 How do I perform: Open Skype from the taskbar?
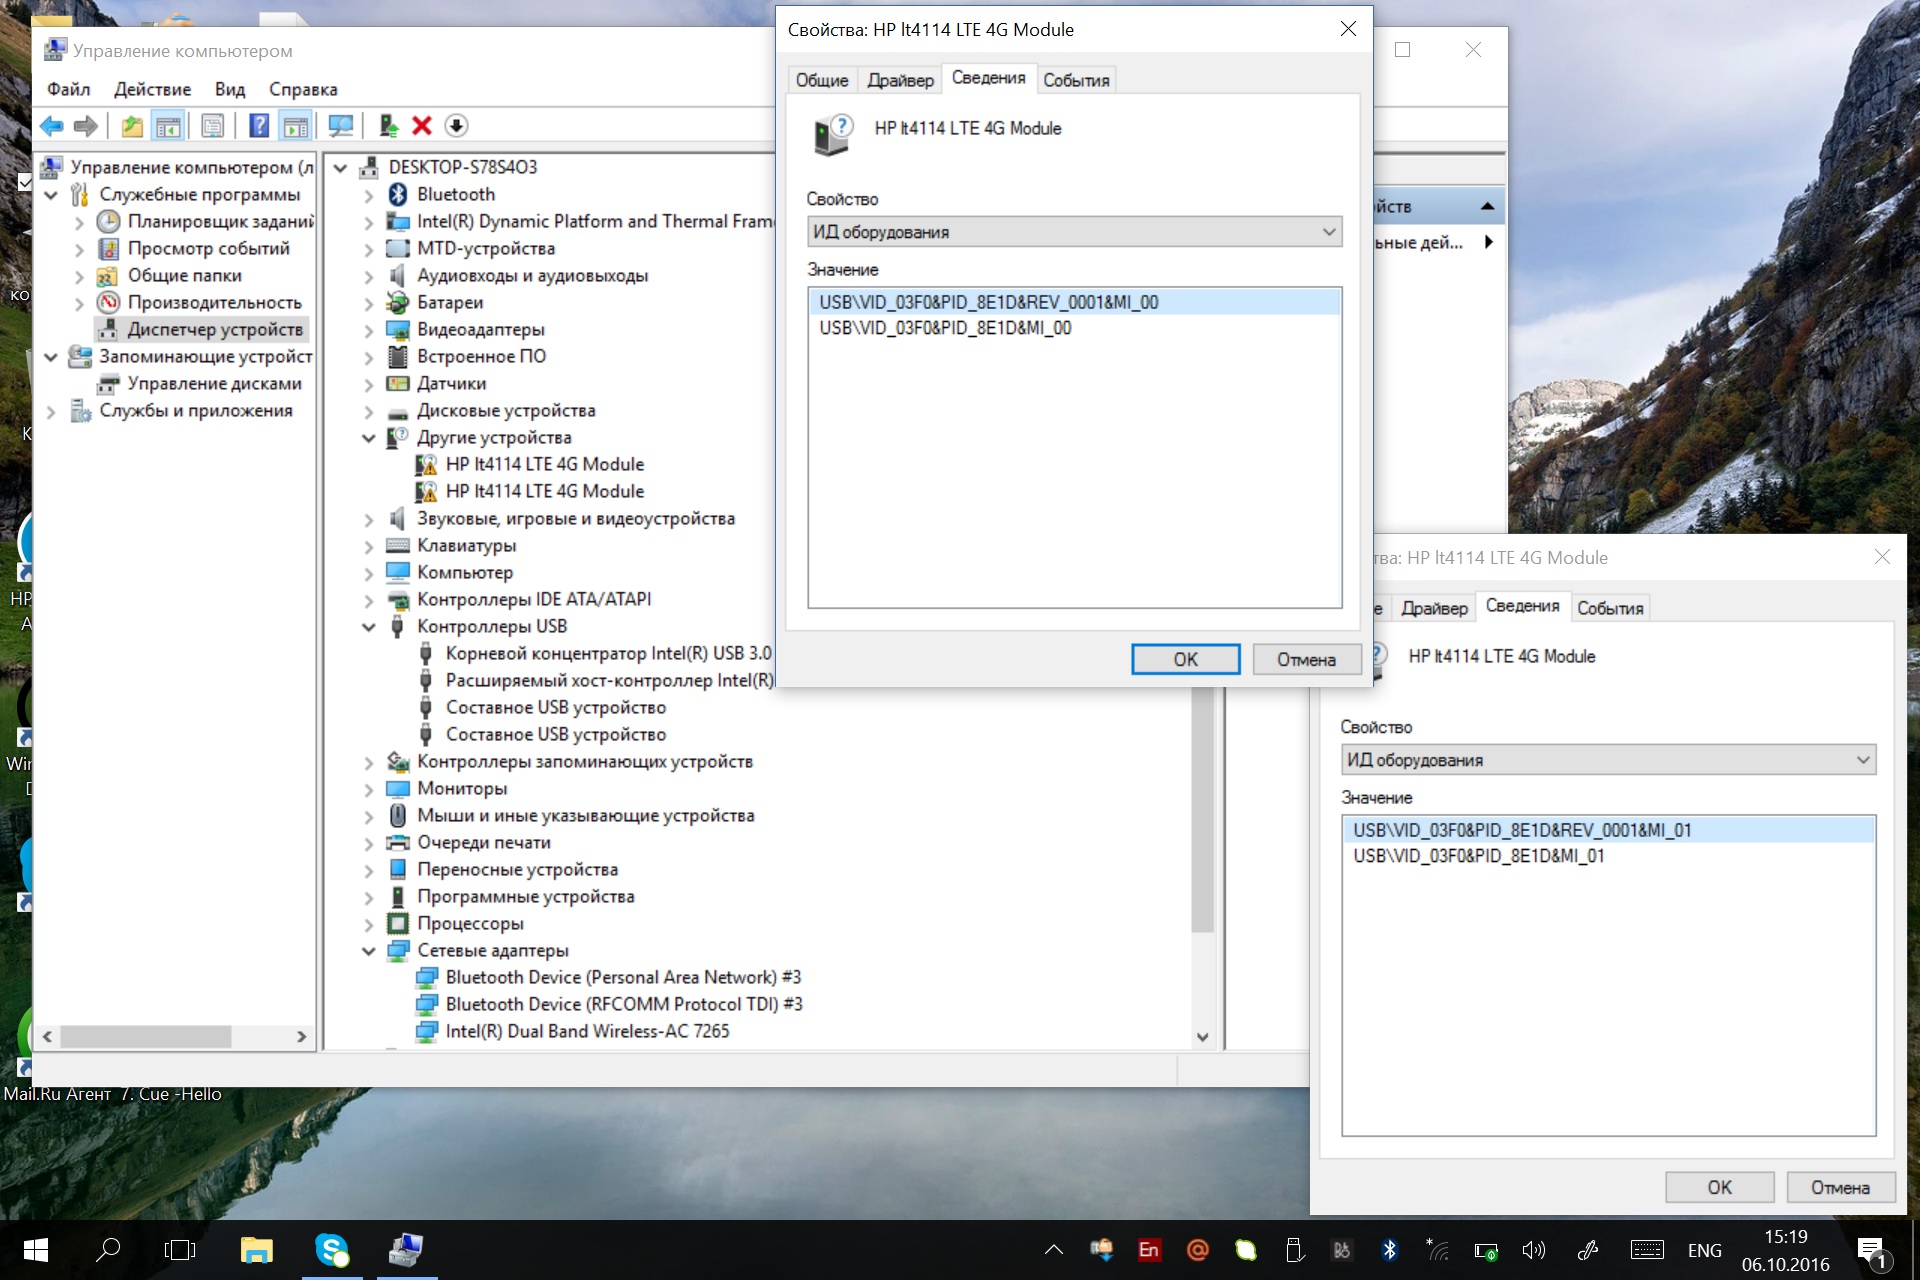click(x=332, y=1250)
